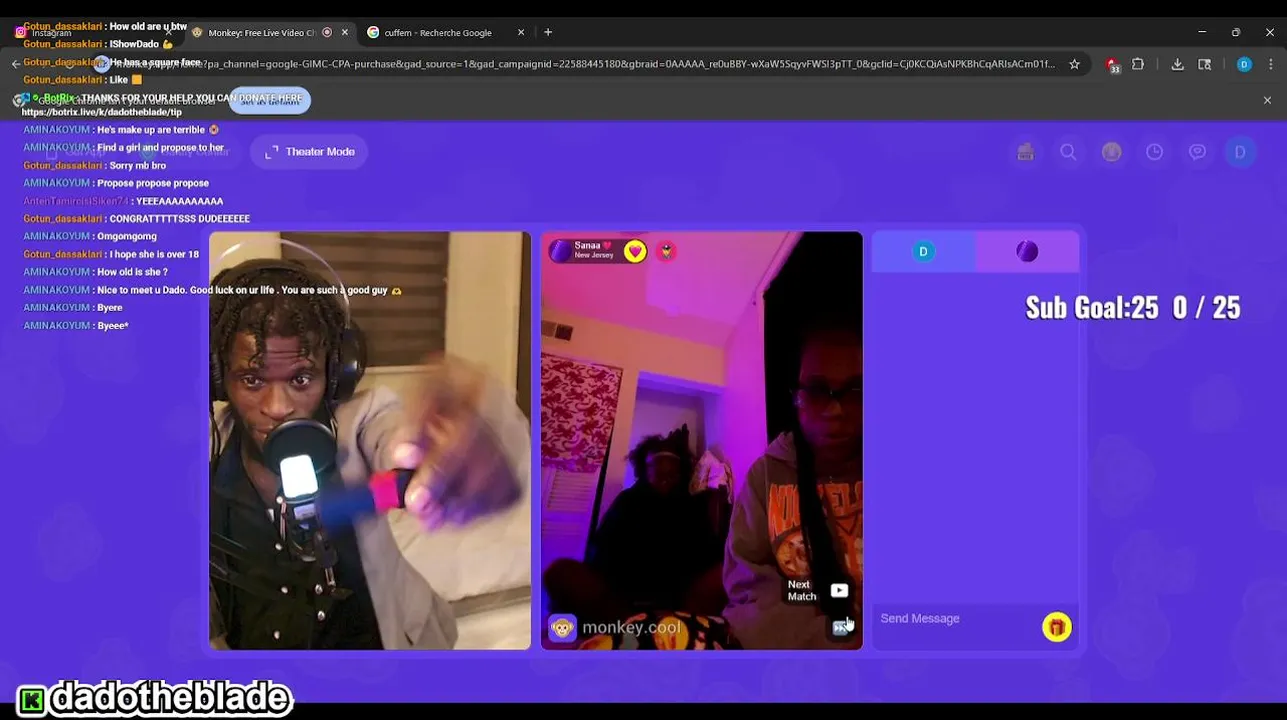Click the Sub Goal:25 0 / 25 text

(x=1133, y=308)
